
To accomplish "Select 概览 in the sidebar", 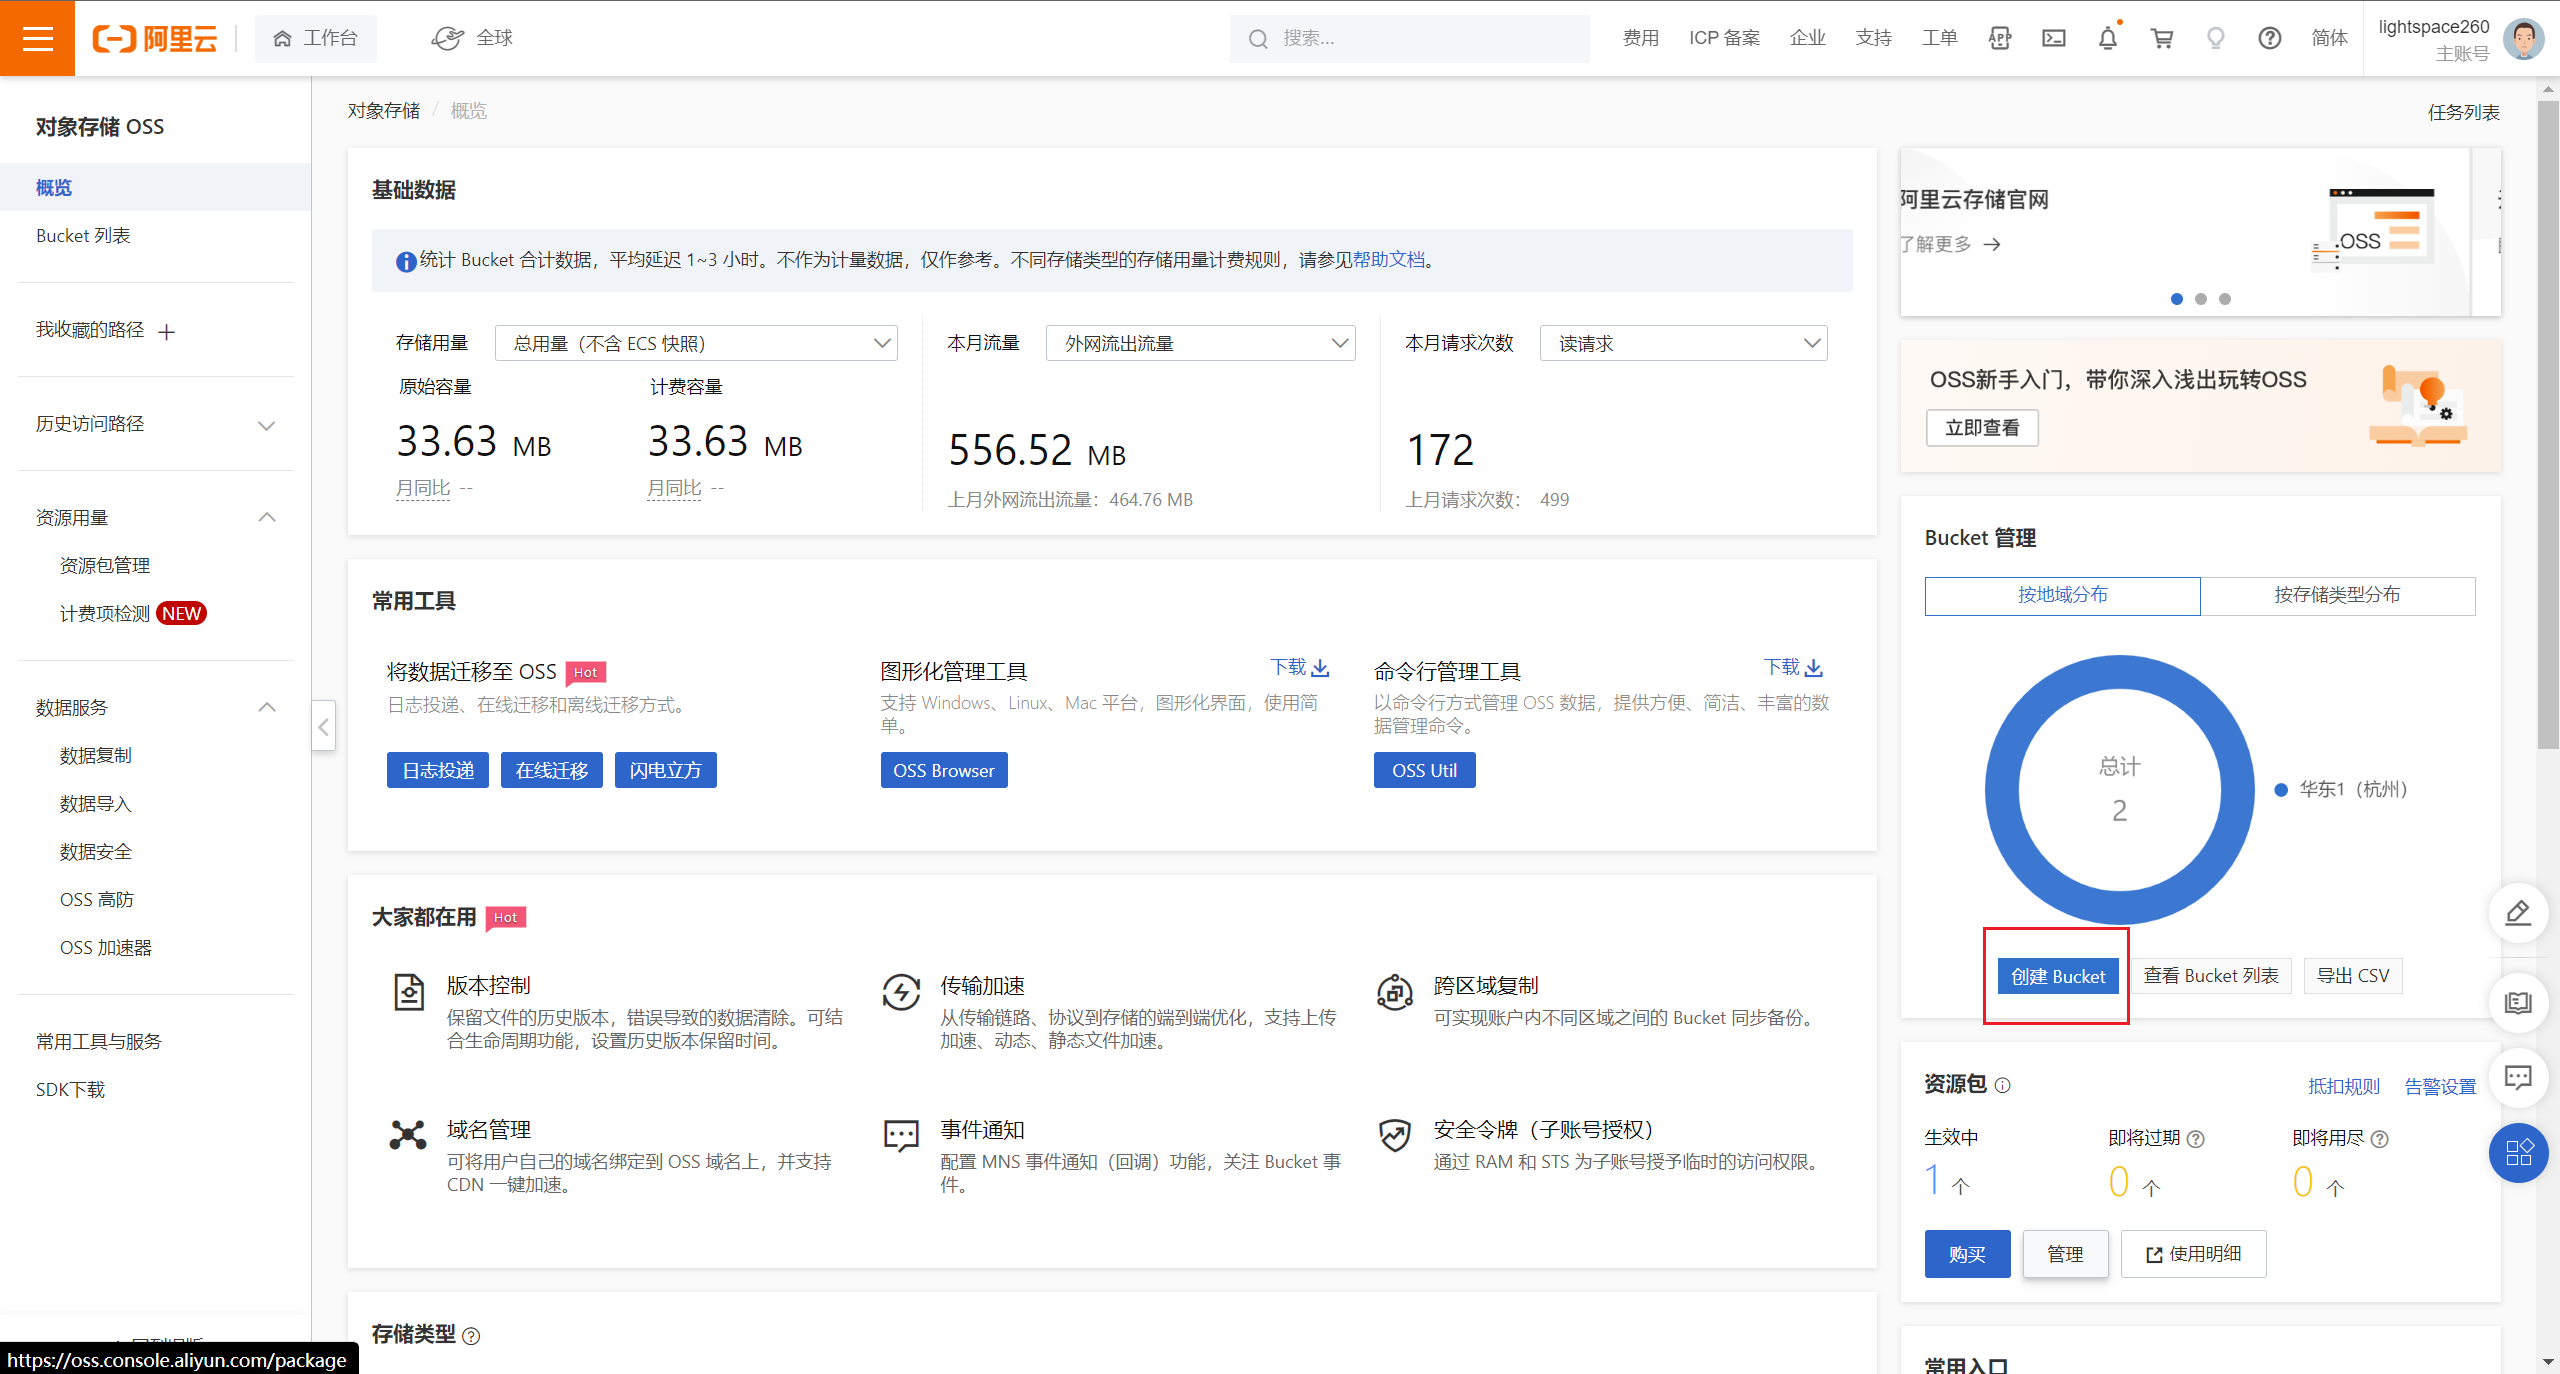I will tap(155, 187).
